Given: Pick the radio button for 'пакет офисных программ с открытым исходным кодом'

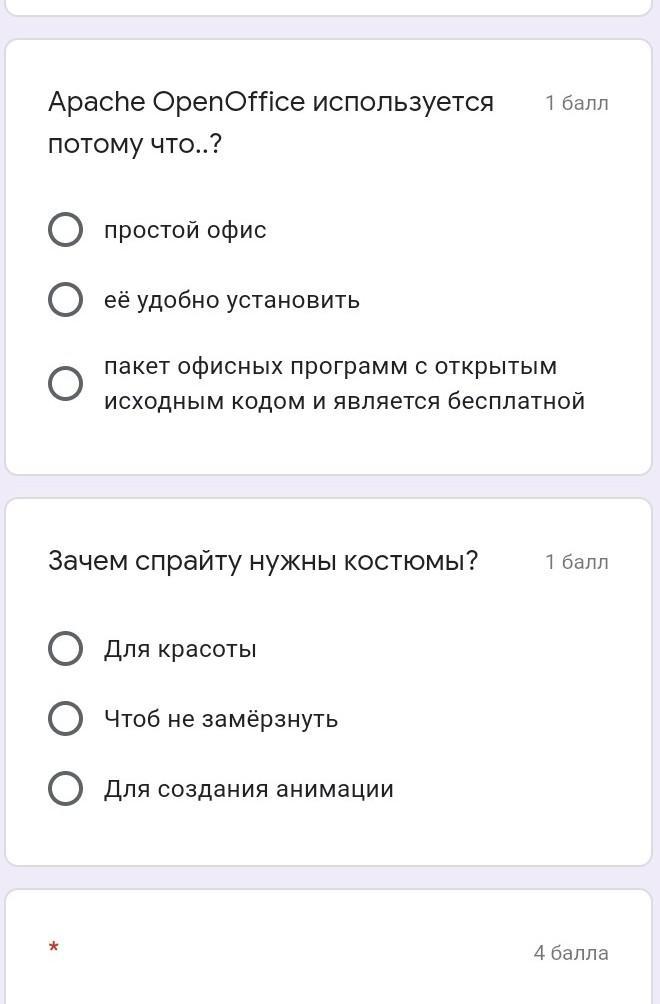Looking at the screenshot, I should coord(65,384).
